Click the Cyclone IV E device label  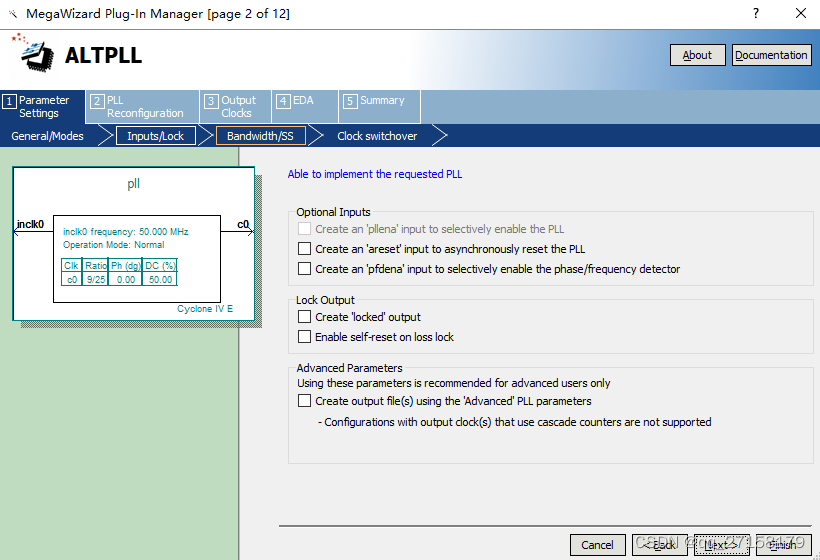(x=205, y=308)
